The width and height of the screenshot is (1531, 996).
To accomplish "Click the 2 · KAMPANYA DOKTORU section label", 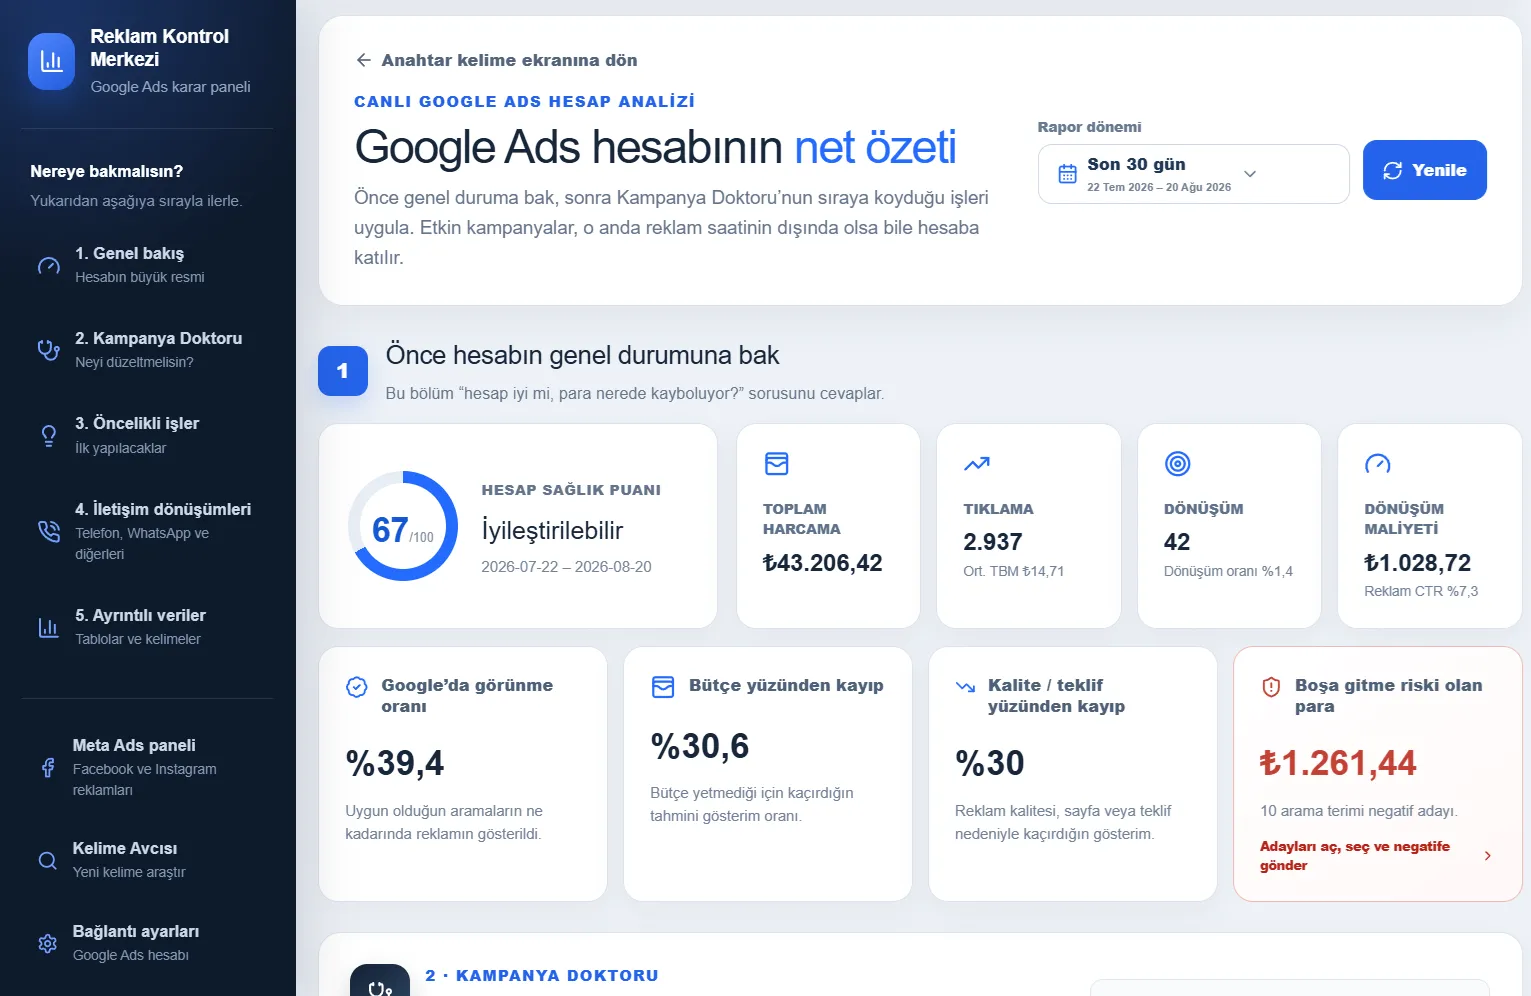I will click(542, 976).
